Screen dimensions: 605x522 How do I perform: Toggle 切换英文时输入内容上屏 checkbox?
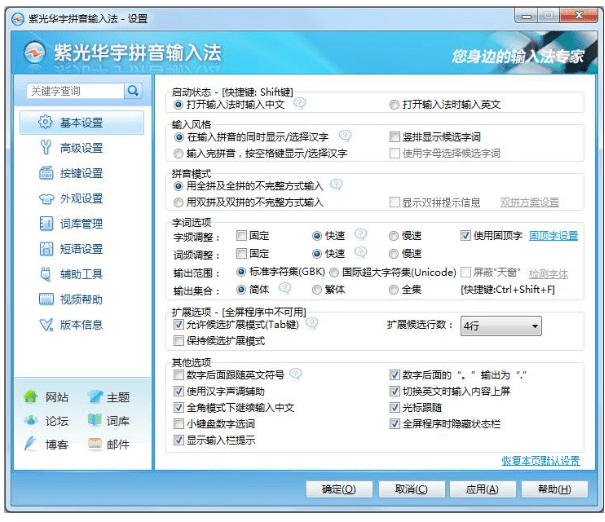(394, 391)
